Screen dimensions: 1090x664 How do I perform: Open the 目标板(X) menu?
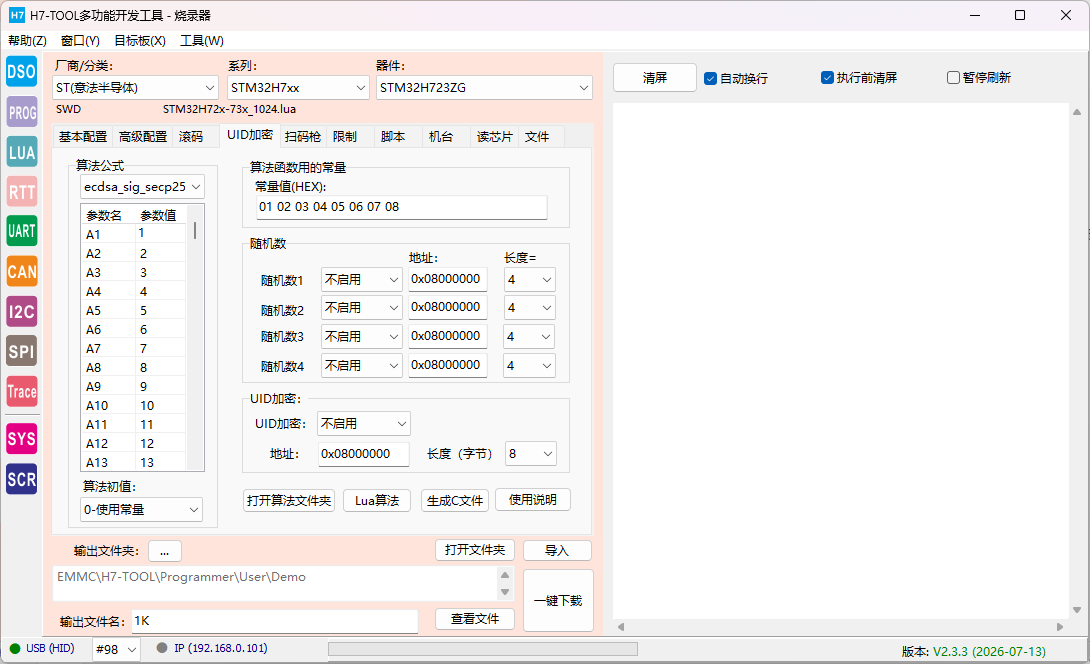point(140,40)
